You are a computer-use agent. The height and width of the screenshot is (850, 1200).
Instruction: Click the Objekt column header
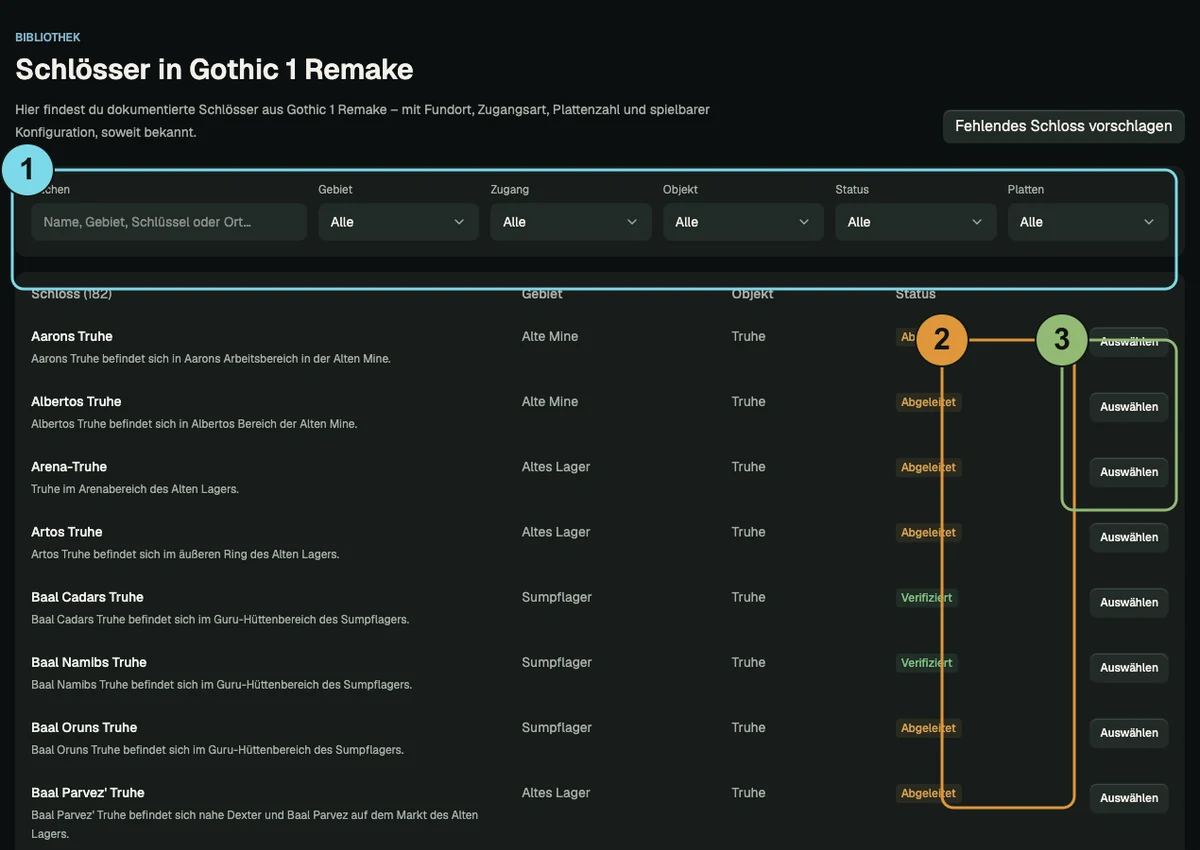click(x=752, y=294)
